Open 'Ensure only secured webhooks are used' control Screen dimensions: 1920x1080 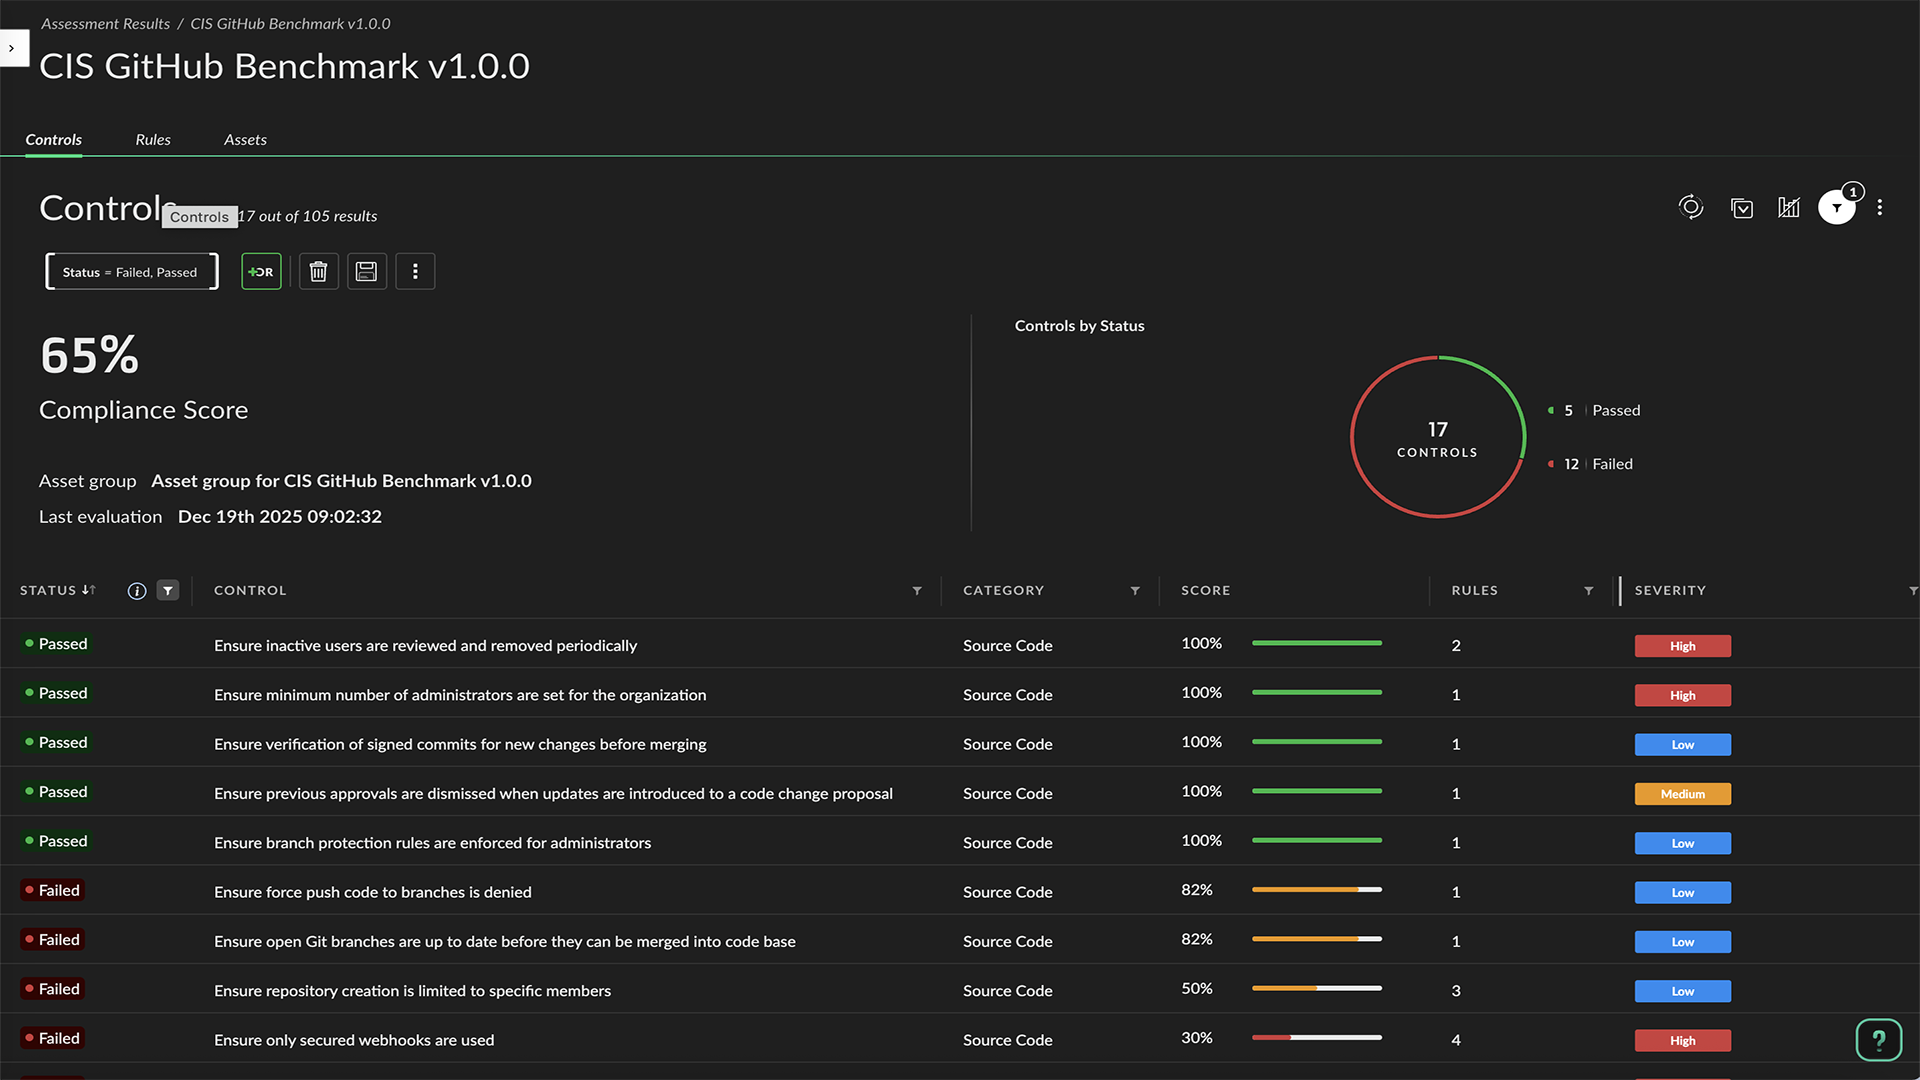[x=354, y=1040]
